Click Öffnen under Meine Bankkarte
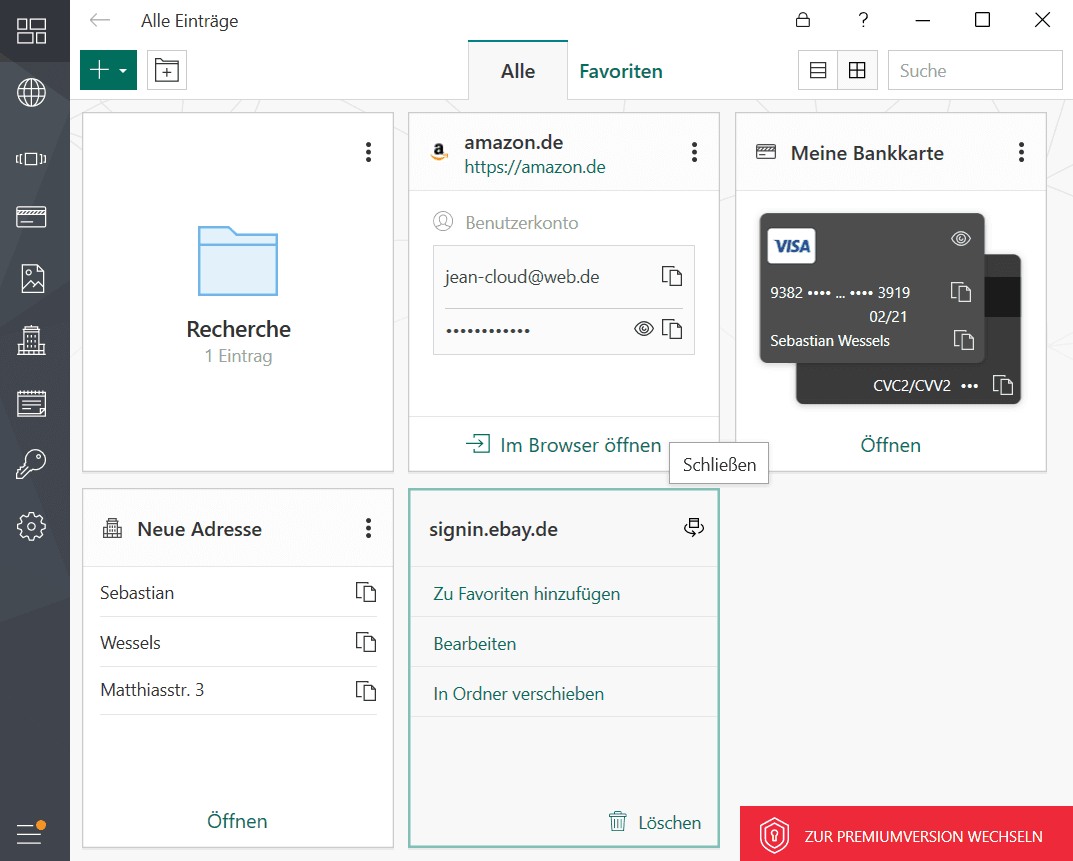 pos(890,445)
